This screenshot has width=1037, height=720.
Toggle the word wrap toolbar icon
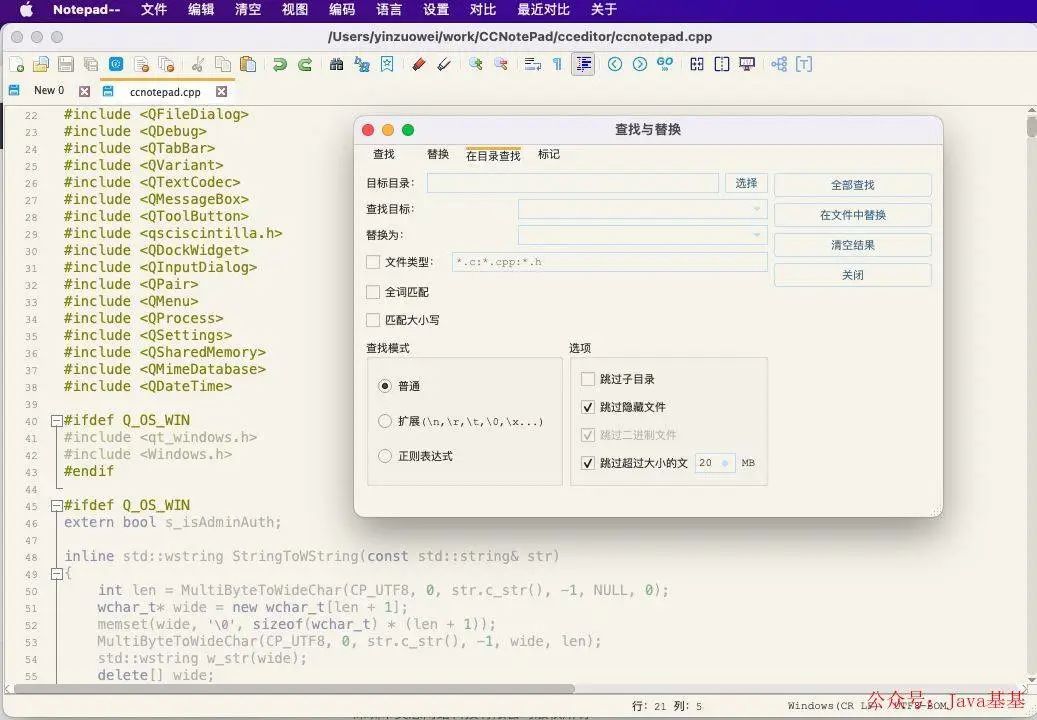(532, 64)
